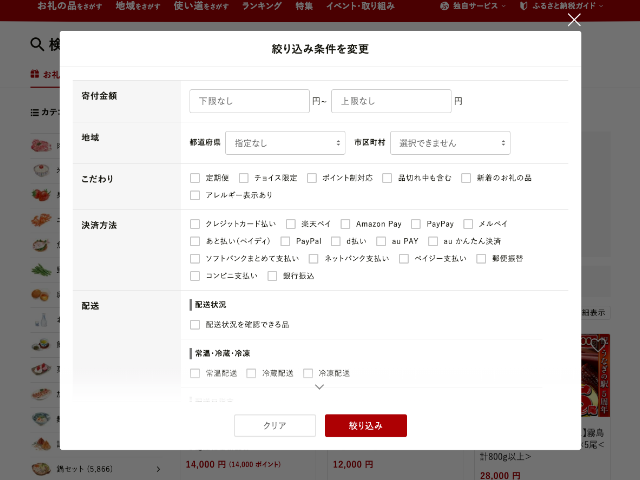Image resolution: width=640 pixels, height=480 pixels.
Task: Open the 特集 menu item
Action: pos(304,6)
